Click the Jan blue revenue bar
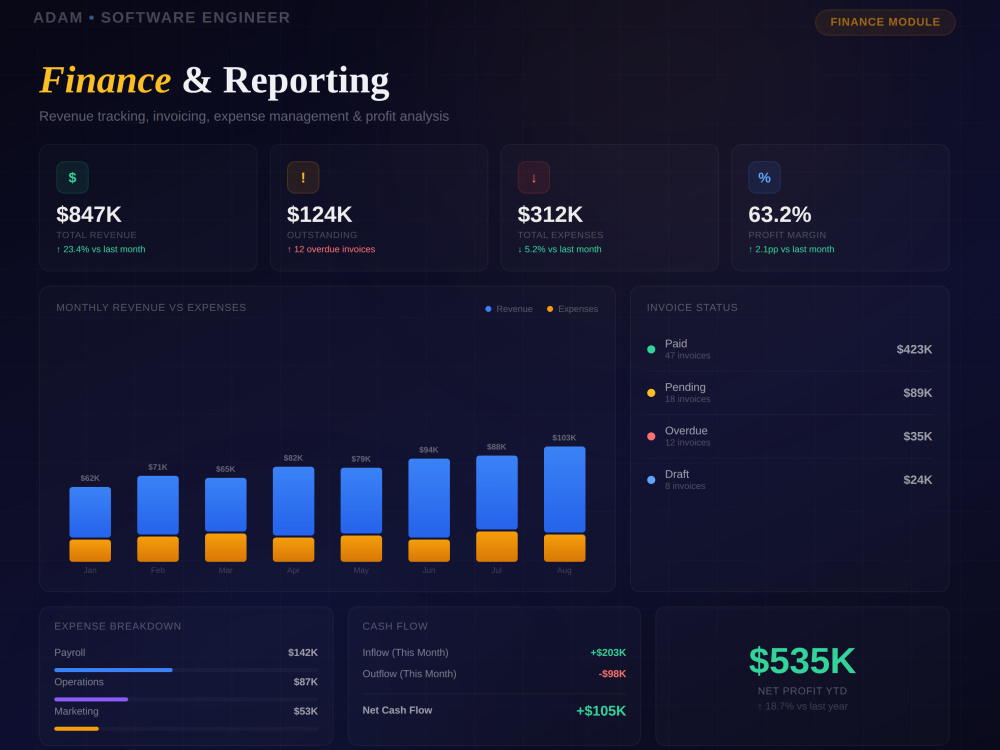This screenshot has height=750, width=1000. click(90, 512)
